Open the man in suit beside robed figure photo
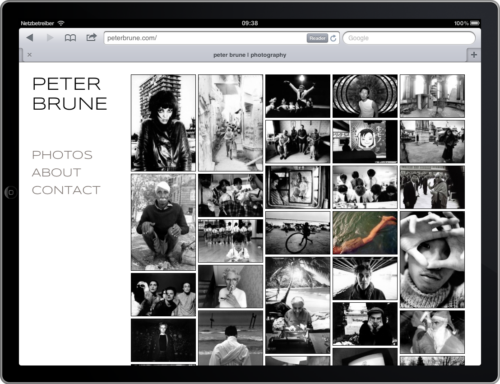Viewport: 500px width, 384px height. coord(432,187)
